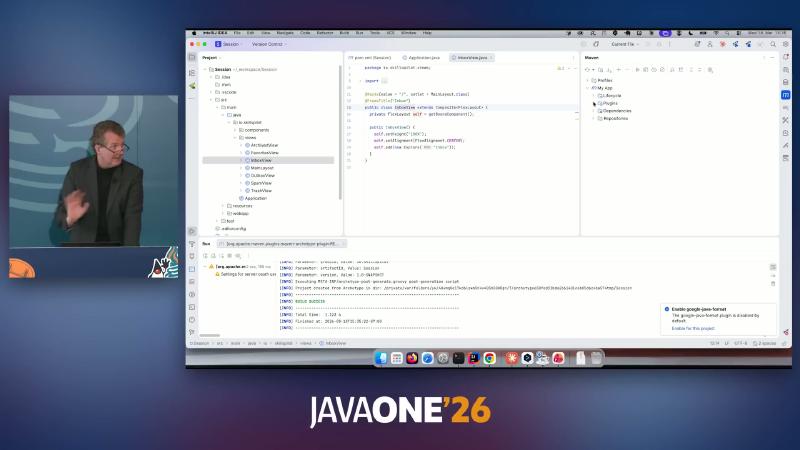This screenshot has height=450, width=800.
Task: Run the Maven build play icon
Action: coord(637,70)
